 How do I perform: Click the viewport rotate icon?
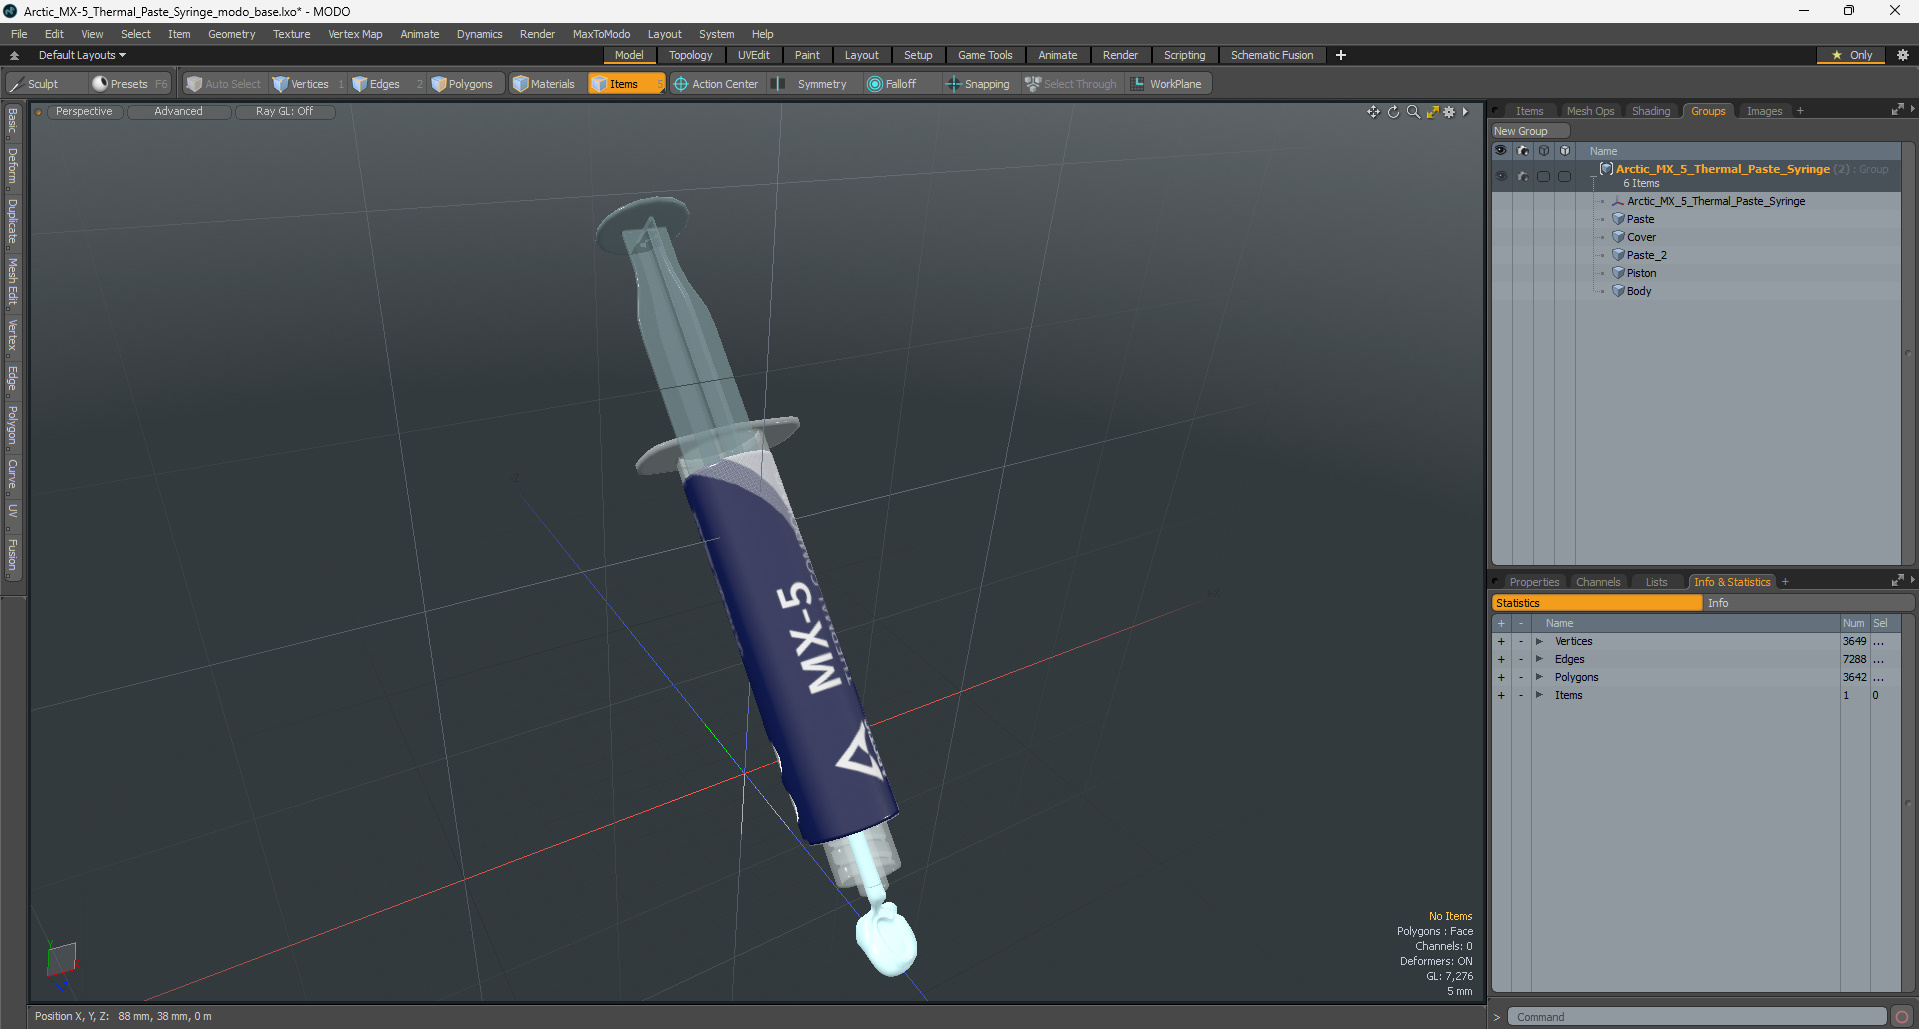coord(1393,112)
